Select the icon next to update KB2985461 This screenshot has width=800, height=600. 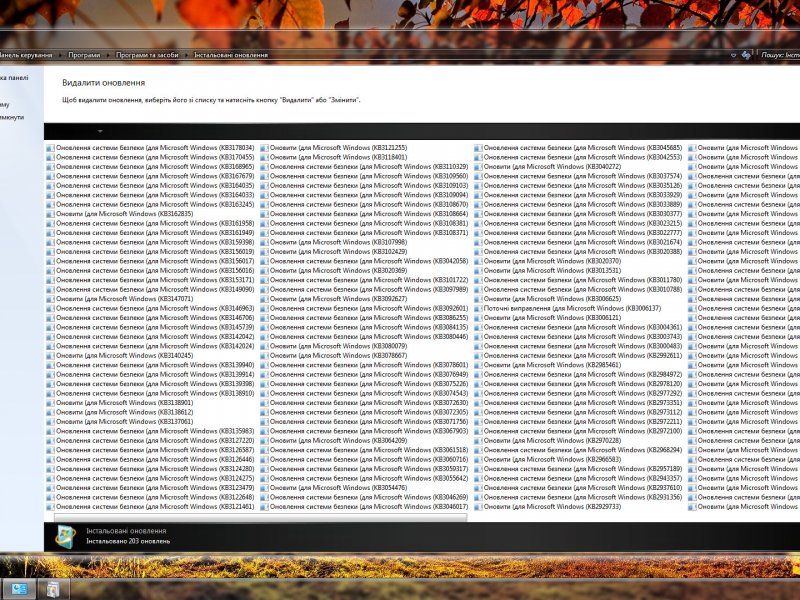pyautogui.click(x=478, y=365)
